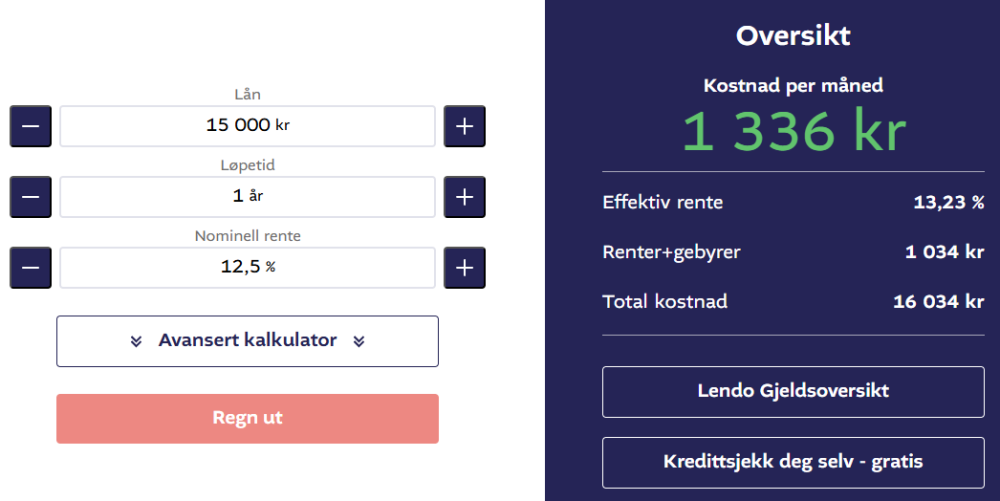Viewport: 1000px width, 501px height.
Task: Increase the Lån amount with plus button
Action: pos(464,126)
